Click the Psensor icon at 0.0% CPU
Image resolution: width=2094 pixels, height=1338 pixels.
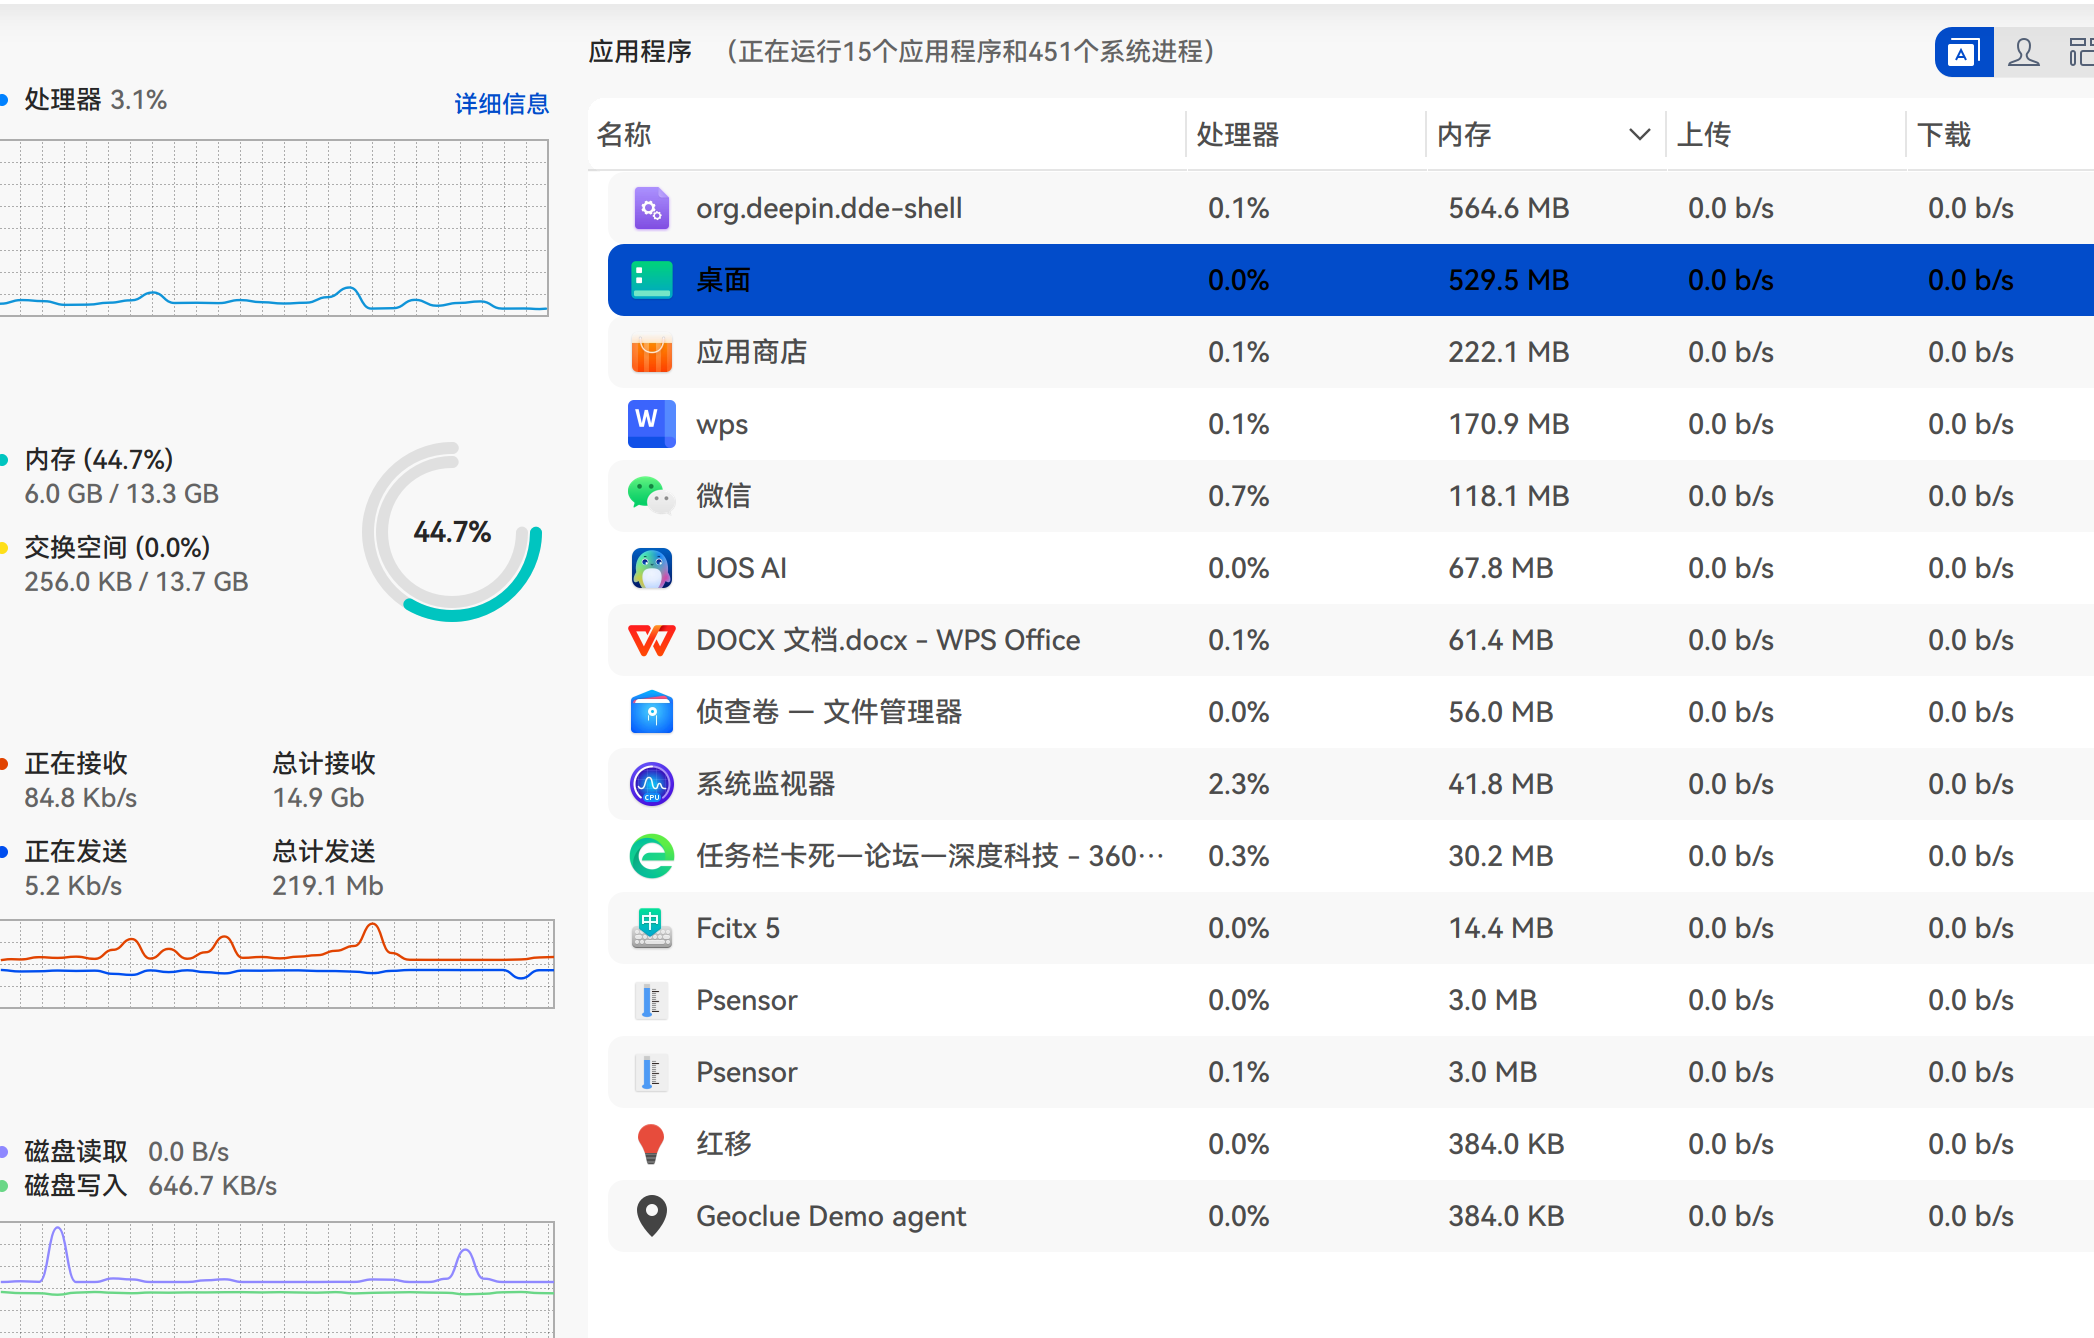pos(652,1000)
